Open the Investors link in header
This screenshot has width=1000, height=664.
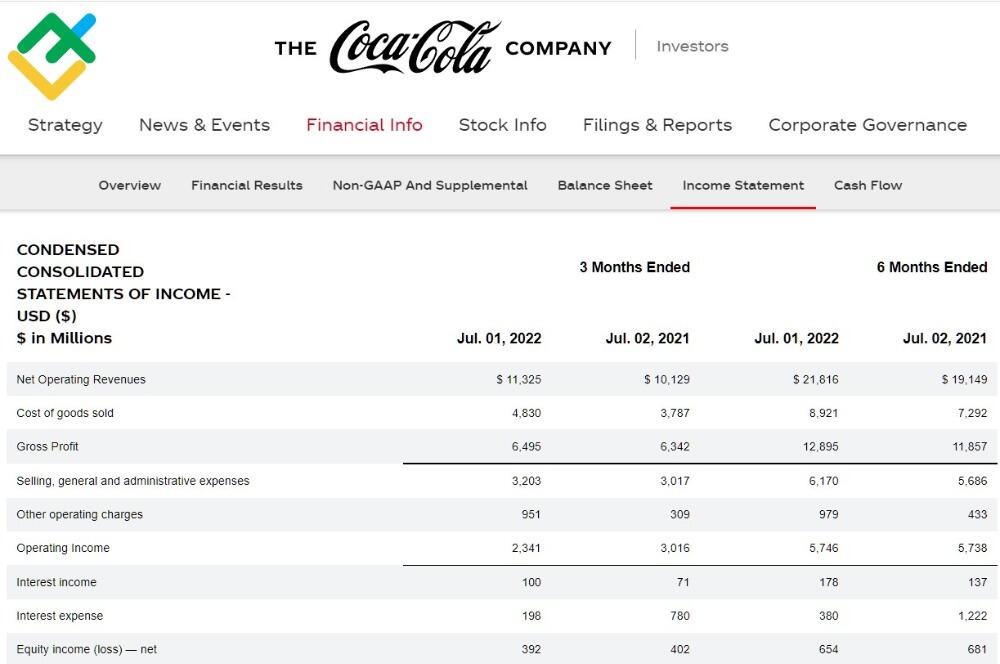click(x=692, y=46)
